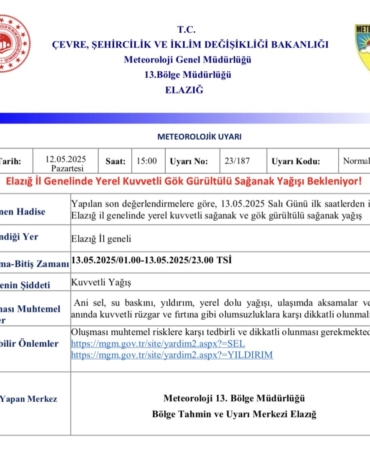370x450 pixels.
Task: Click Bölge Tahmin ve Uyarı Merkezi Elazığ
Action: [x=234, y=414]
